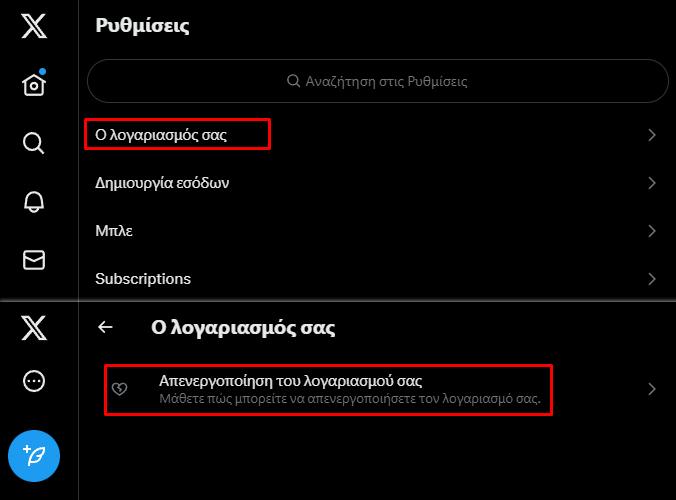Click Απενεργοποίηση του λογαριασμού σας link
This screenshot has height=500, width=676.
291,381
